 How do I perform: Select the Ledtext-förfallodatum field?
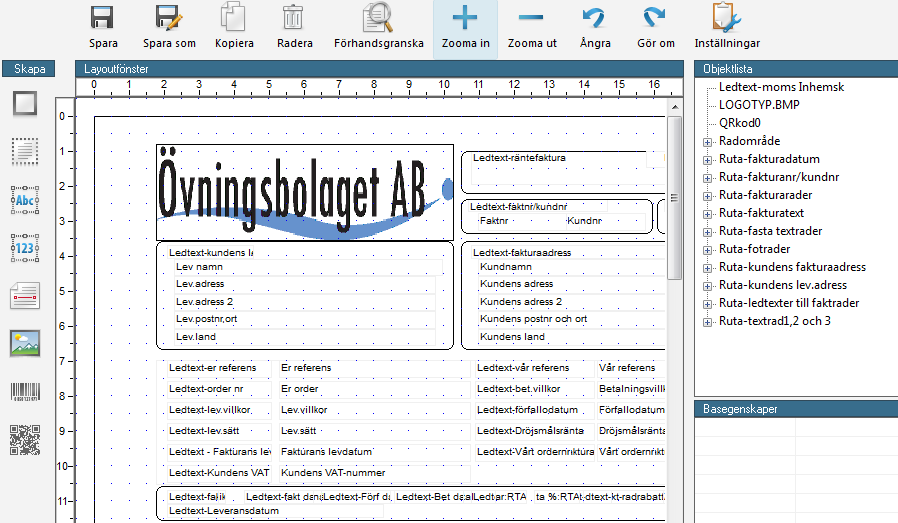pos(534,410)
